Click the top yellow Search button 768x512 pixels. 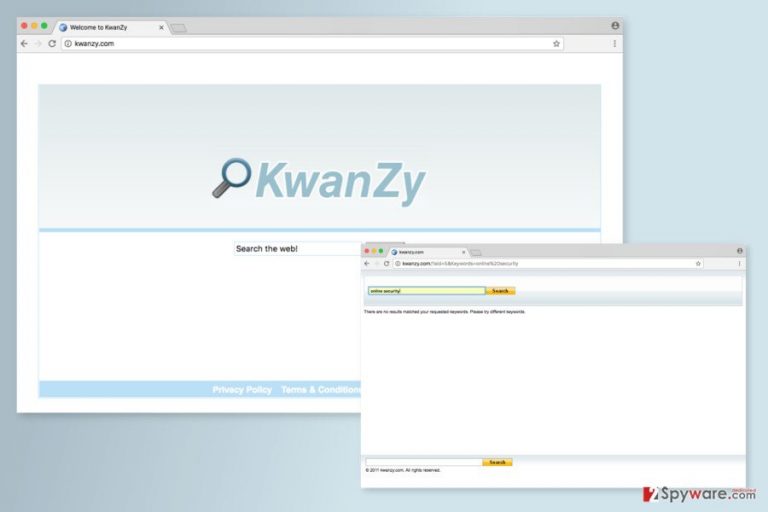coord(500,291)
